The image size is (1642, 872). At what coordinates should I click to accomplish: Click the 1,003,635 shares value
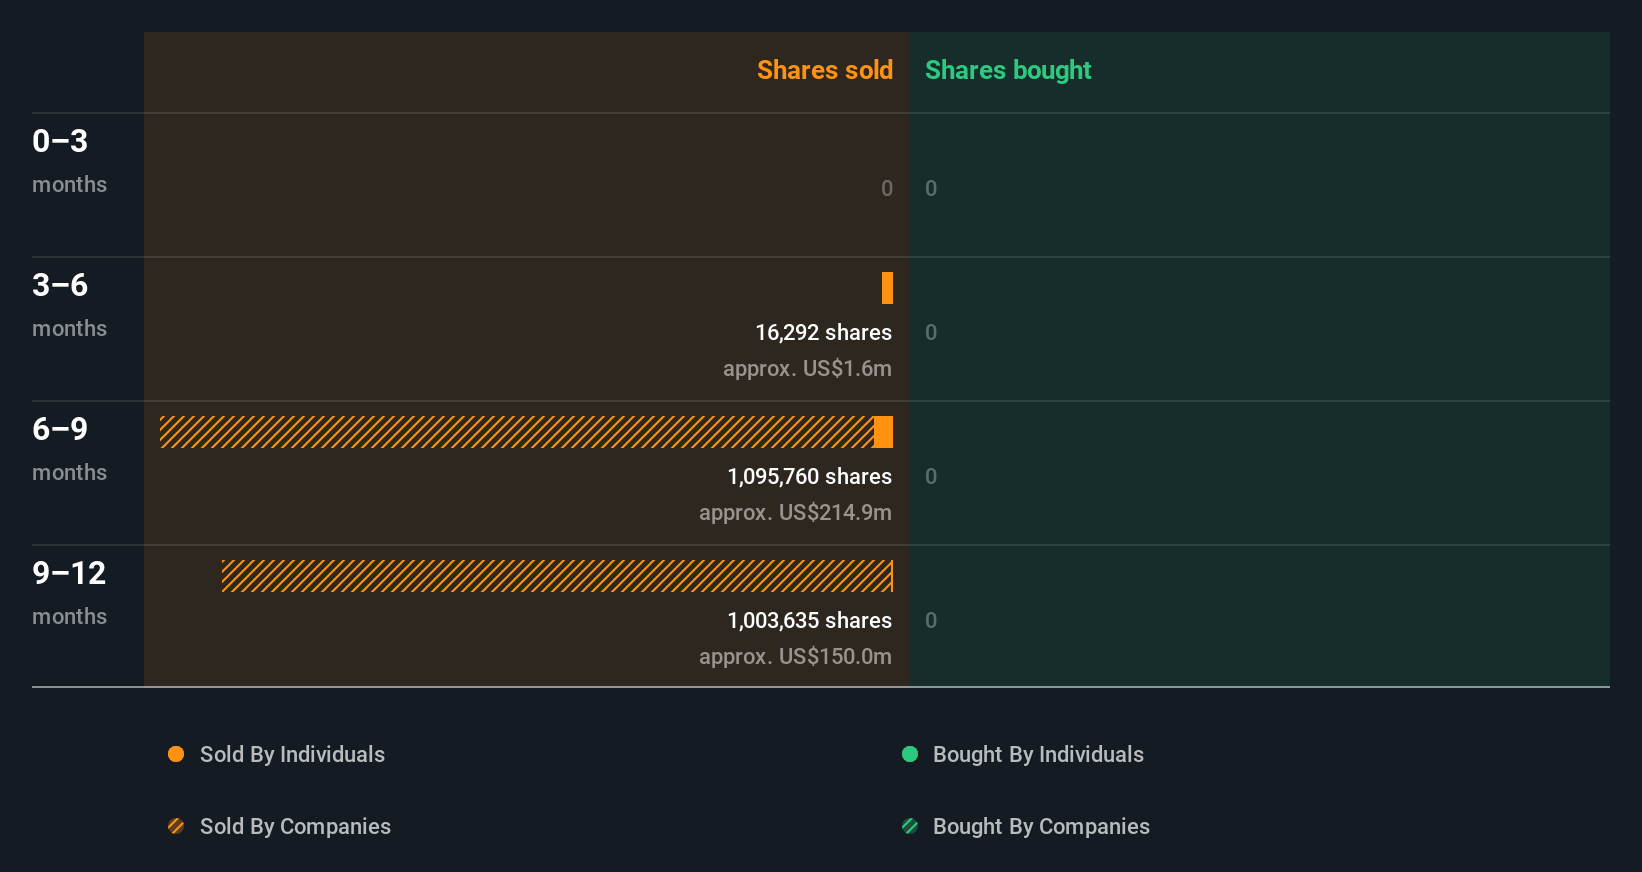point(809,621)
